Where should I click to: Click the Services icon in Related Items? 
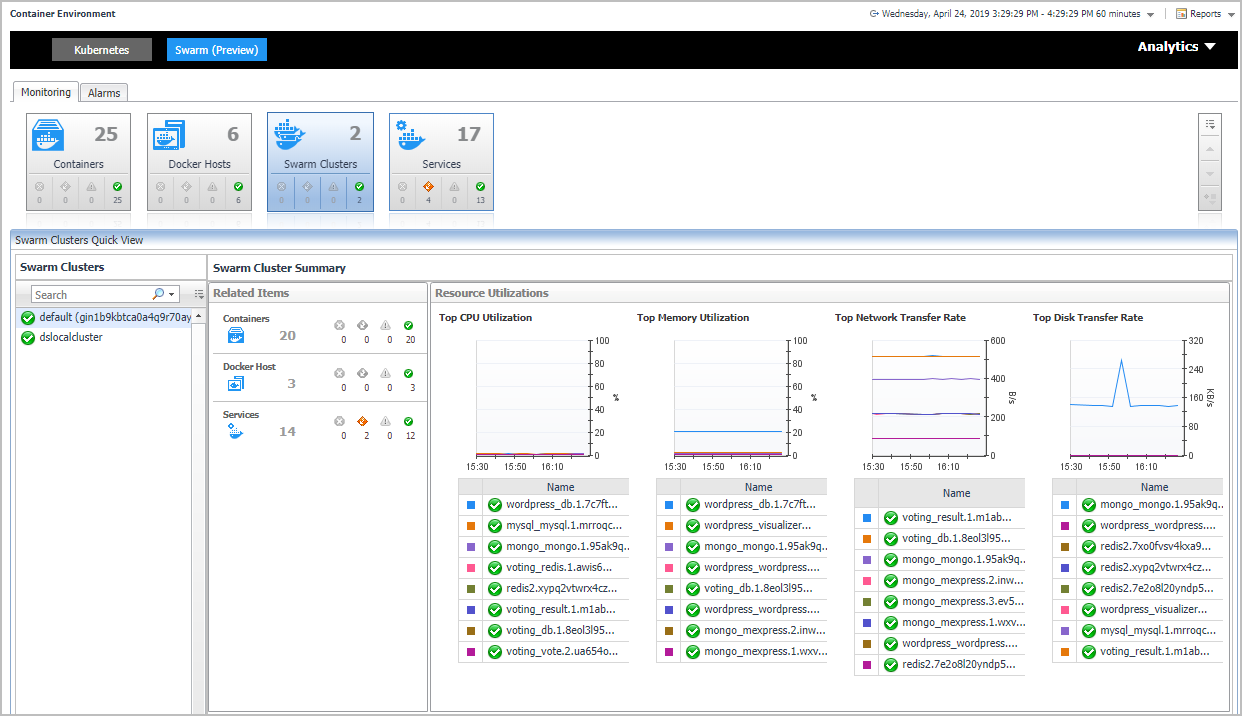[236, 432]
